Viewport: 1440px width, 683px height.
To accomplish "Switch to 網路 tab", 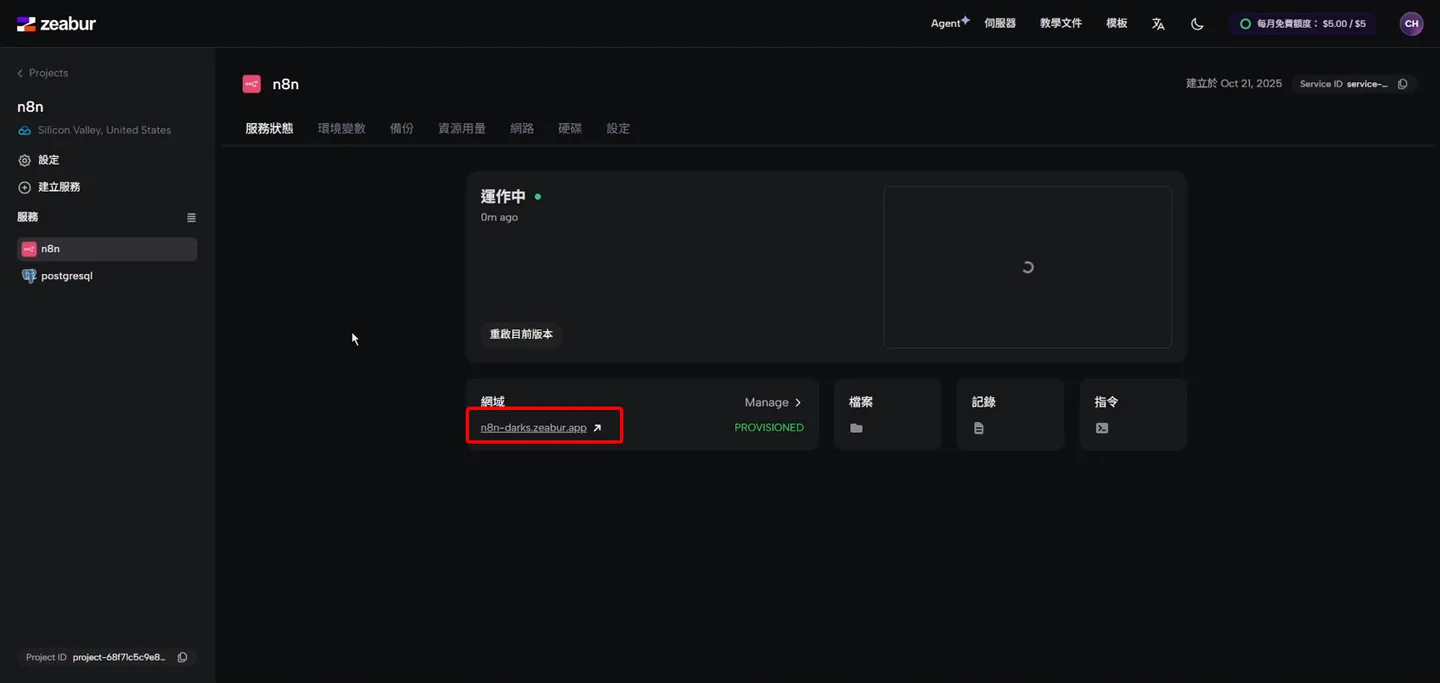I will coord(522,129).
